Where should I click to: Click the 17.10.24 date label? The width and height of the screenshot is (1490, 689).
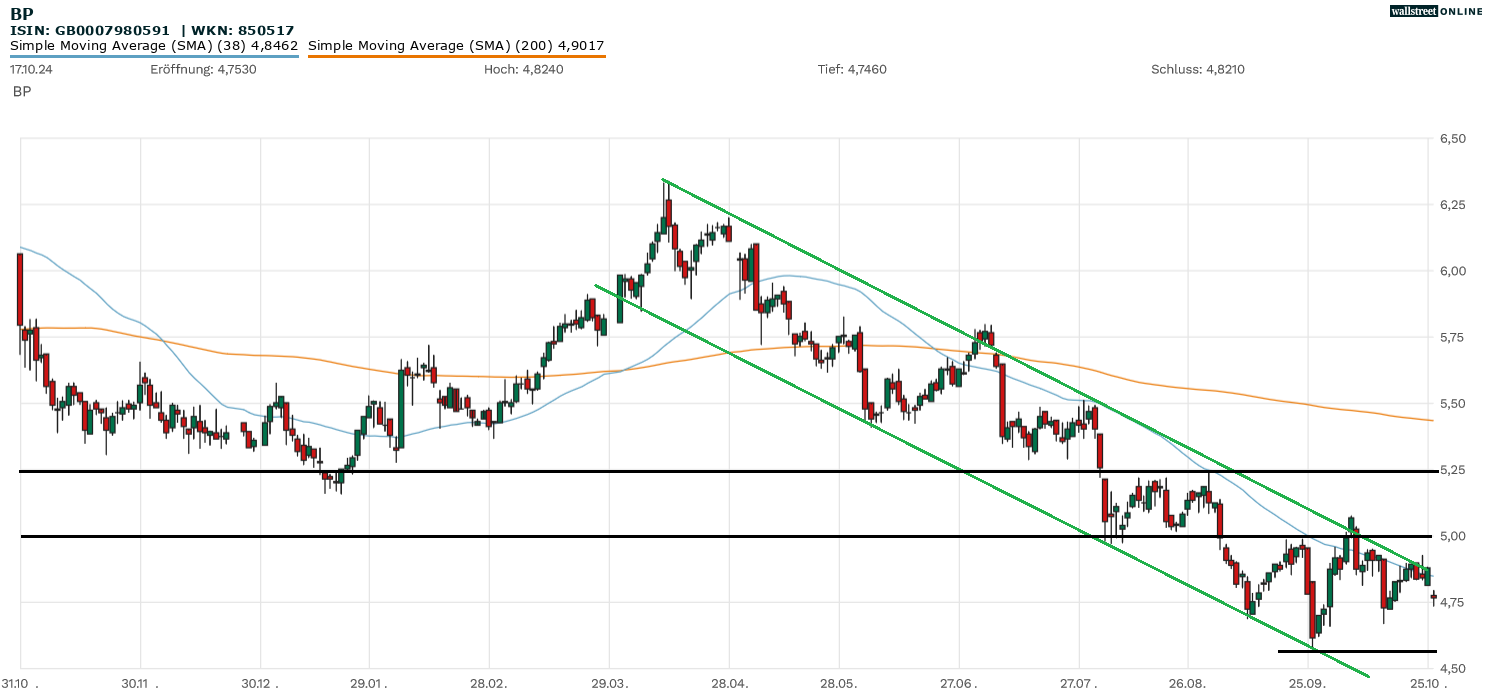29,70
